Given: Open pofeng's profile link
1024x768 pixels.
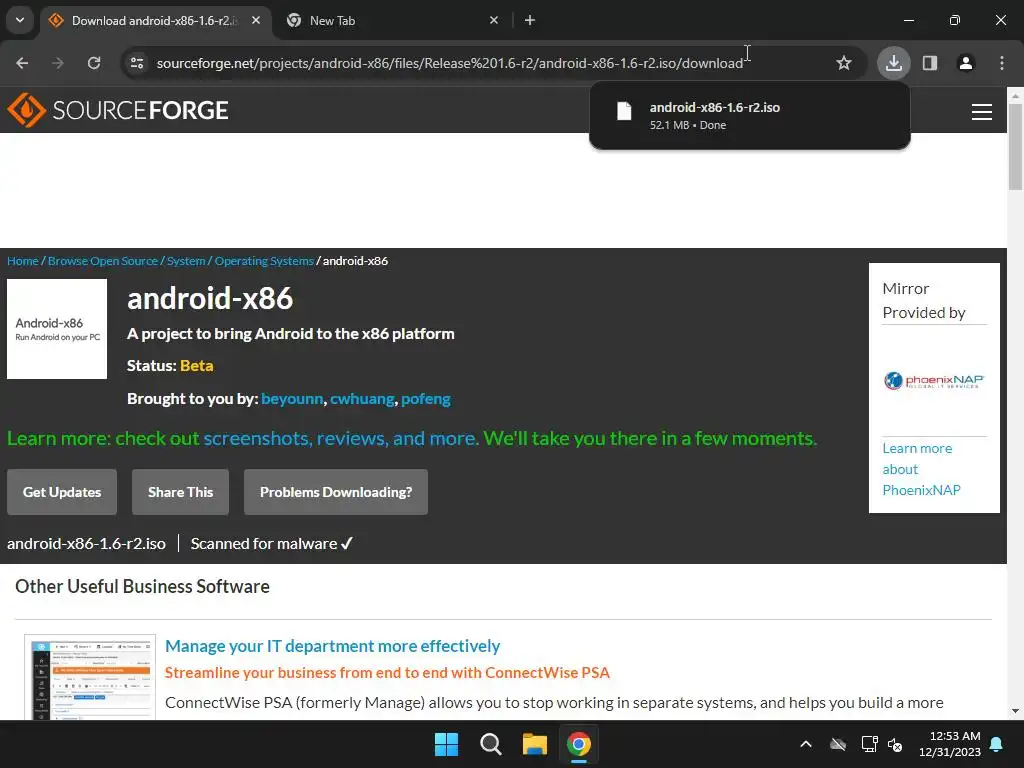Looking at the screenshot, I should click(426, 398).
